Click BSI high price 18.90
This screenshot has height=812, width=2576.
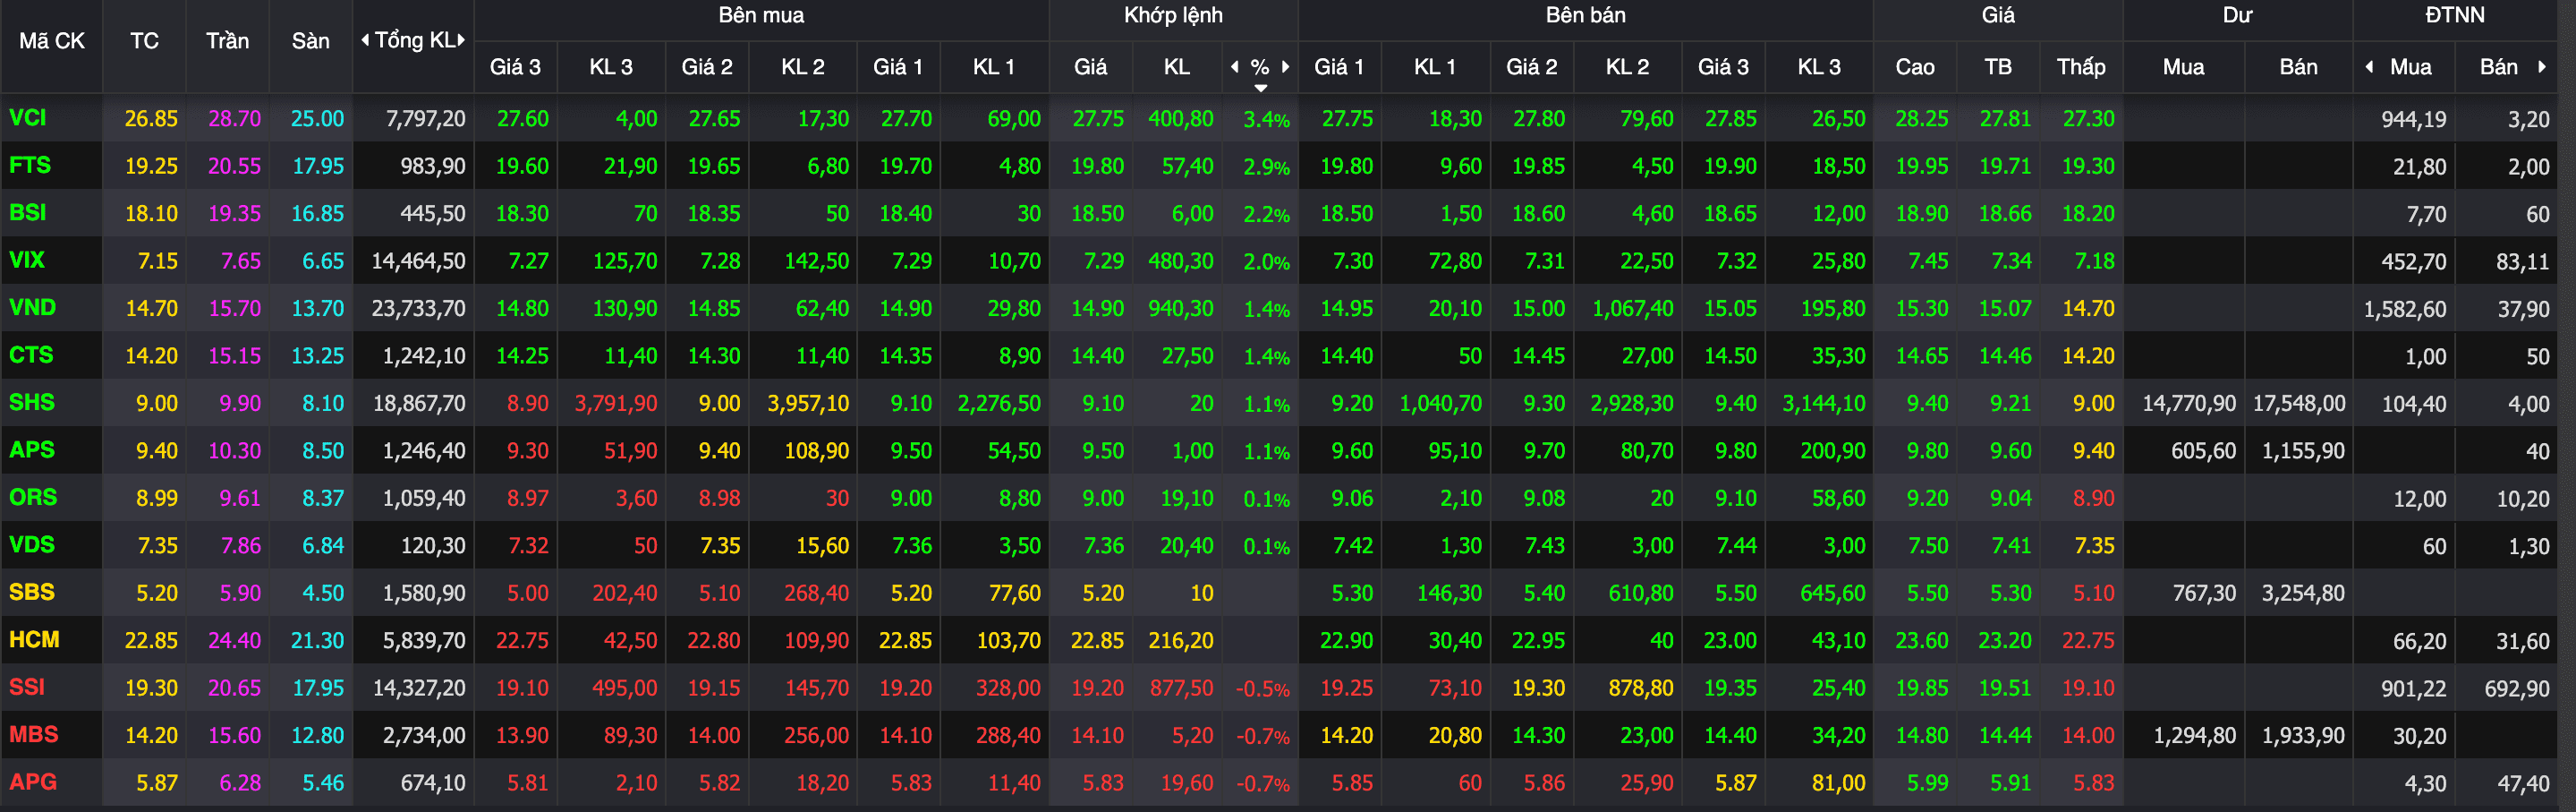click(1921, 214)
